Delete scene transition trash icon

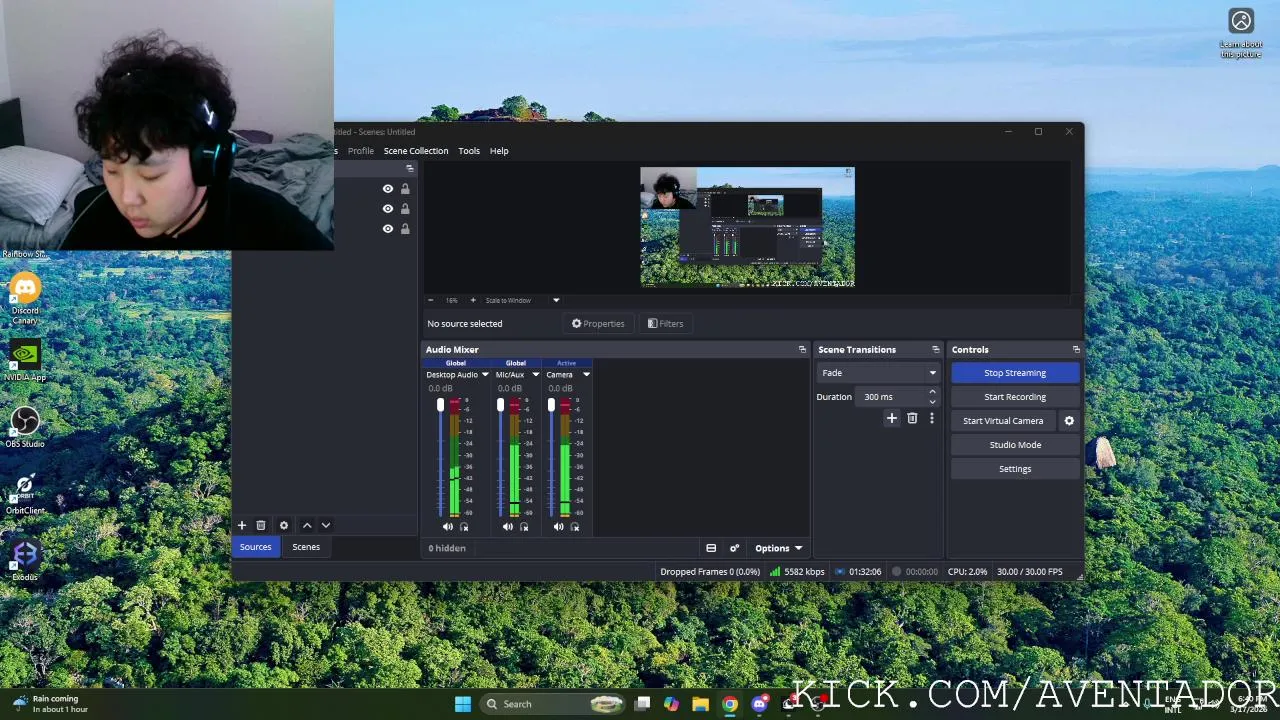[x=912, y=419]
